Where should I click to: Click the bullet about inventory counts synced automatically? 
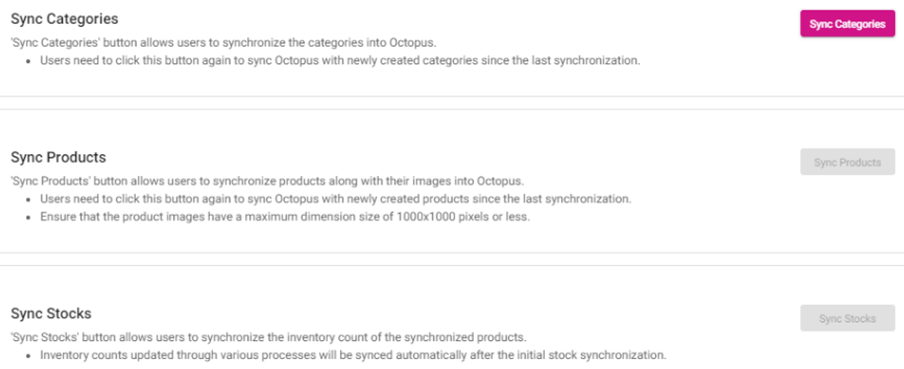[x=353, y=355]
